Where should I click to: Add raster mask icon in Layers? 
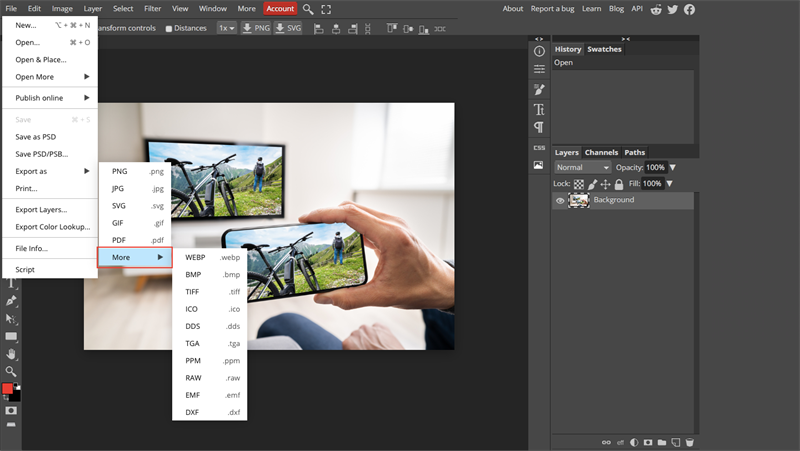click(648, 442)
